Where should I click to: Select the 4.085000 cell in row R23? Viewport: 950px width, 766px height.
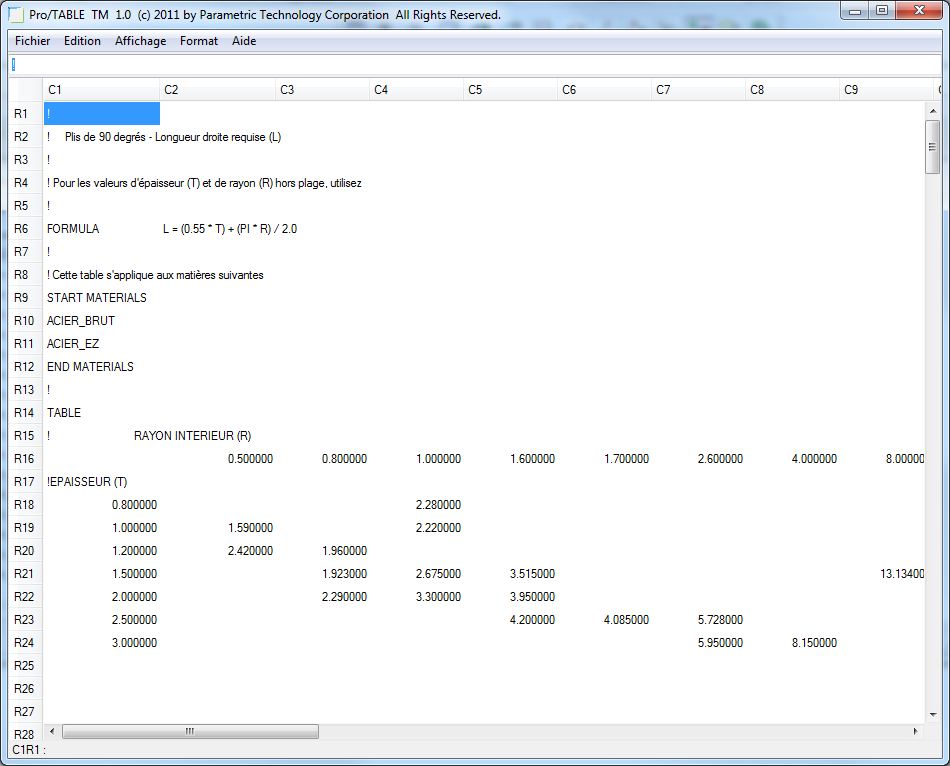click(626, 619)
